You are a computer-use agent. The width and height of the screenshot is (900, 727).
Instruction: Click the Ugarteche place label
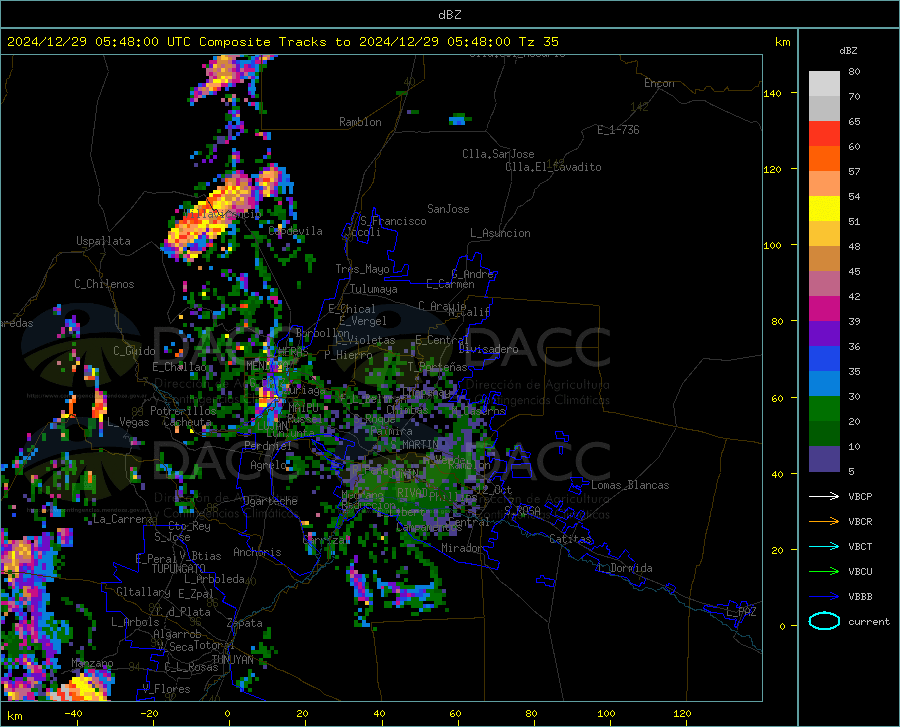[270, 501]
